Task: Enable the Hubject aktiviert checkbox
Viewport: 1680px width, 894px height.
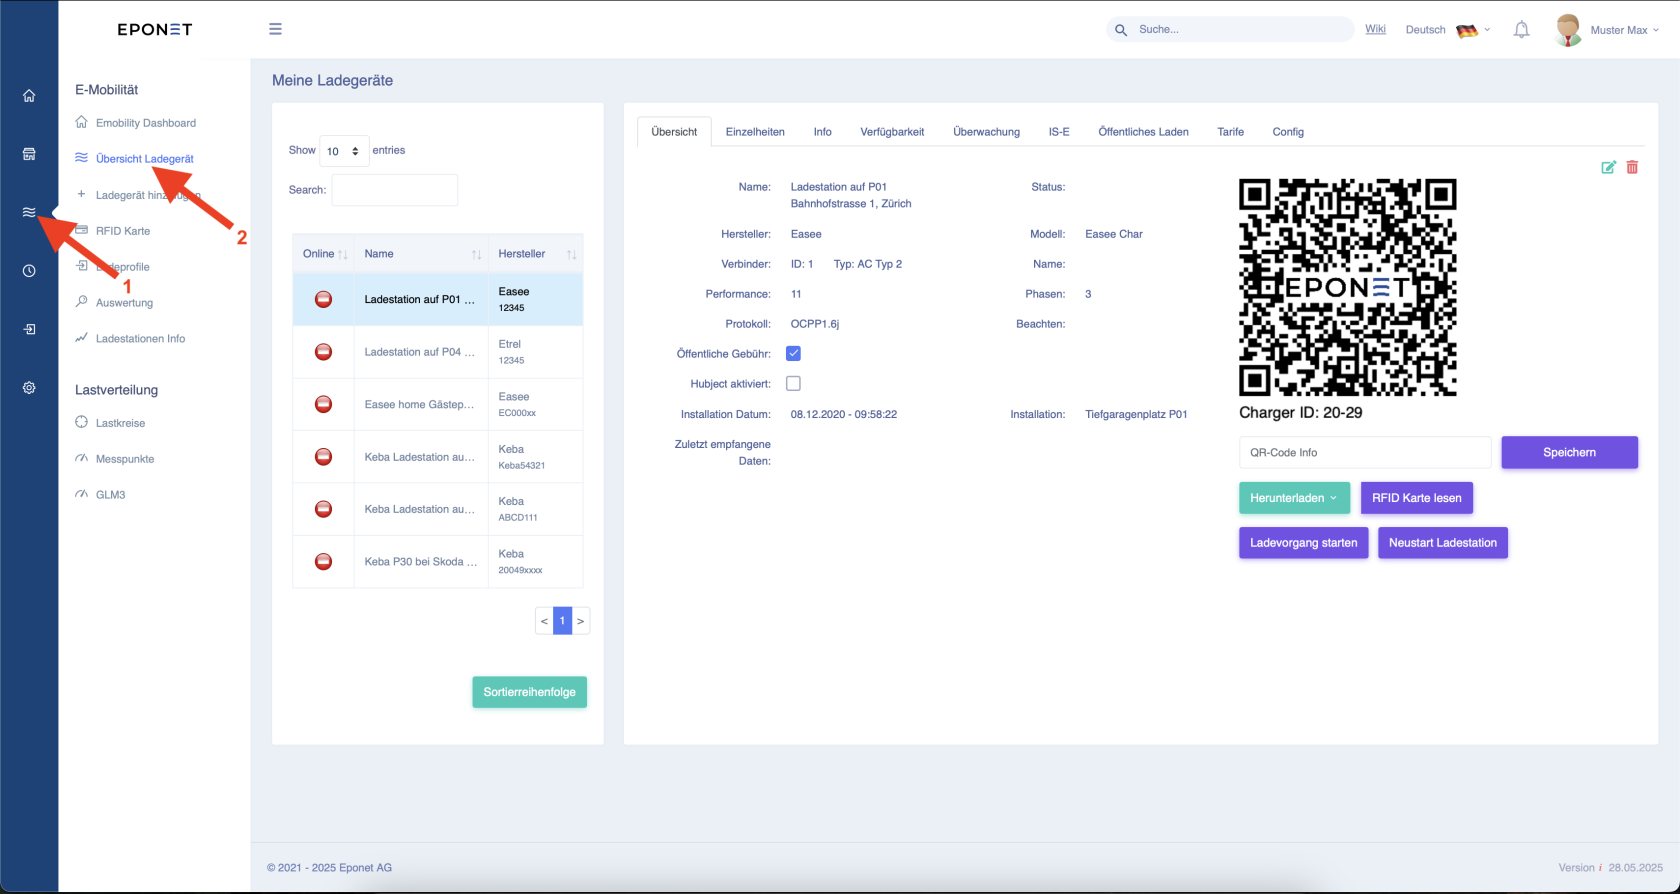Action: coord(793,383)
